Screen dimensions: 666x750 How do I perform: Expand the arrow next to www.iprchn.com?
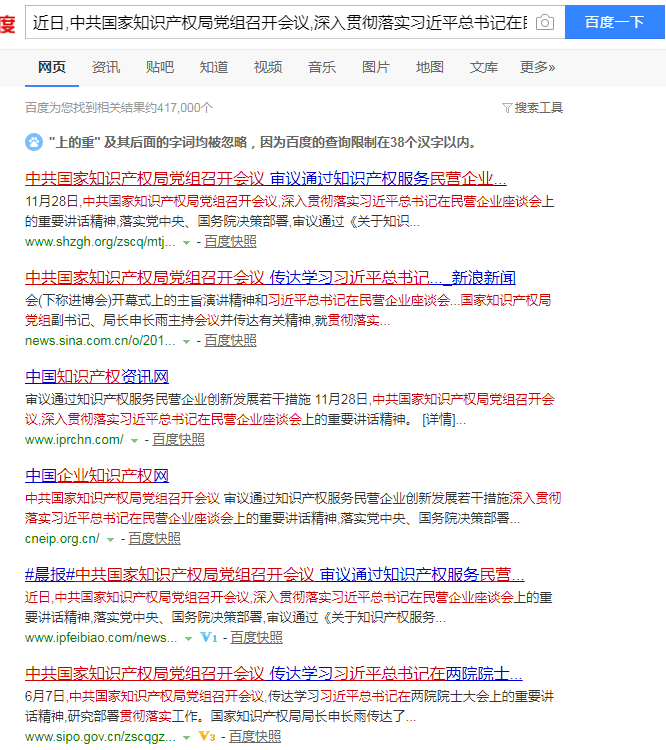[134, 441]
